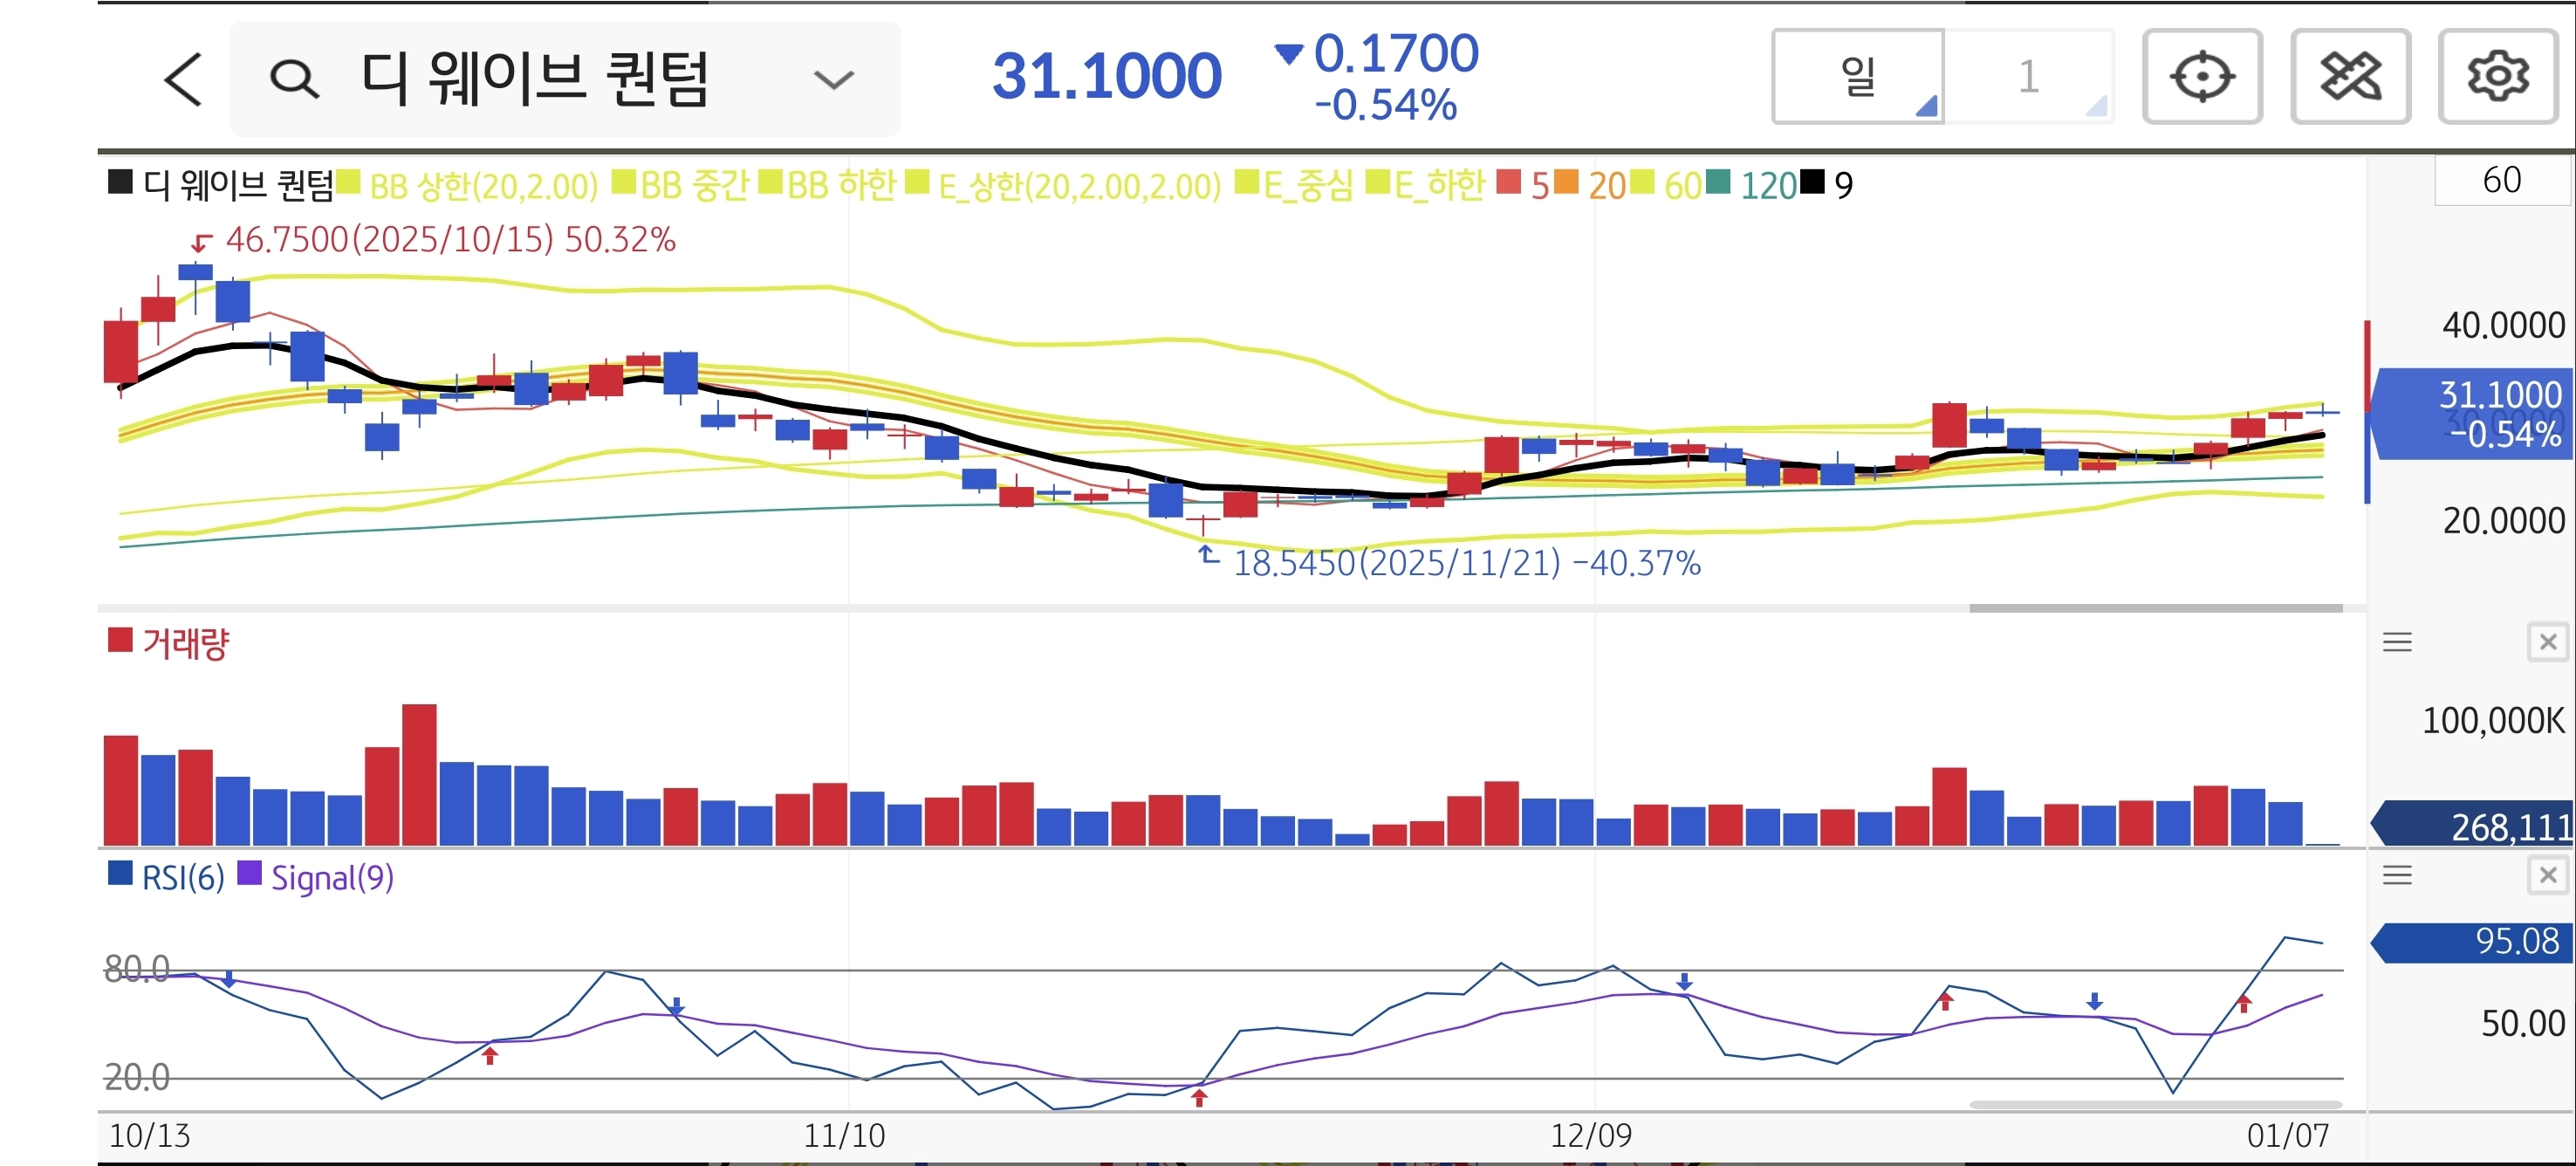Image resolution: width=2576 pixels, height=1166 pixels.
Task: Open the interval number 1 dropdown
Action: pyautogui.click(x=2028, y=77)
